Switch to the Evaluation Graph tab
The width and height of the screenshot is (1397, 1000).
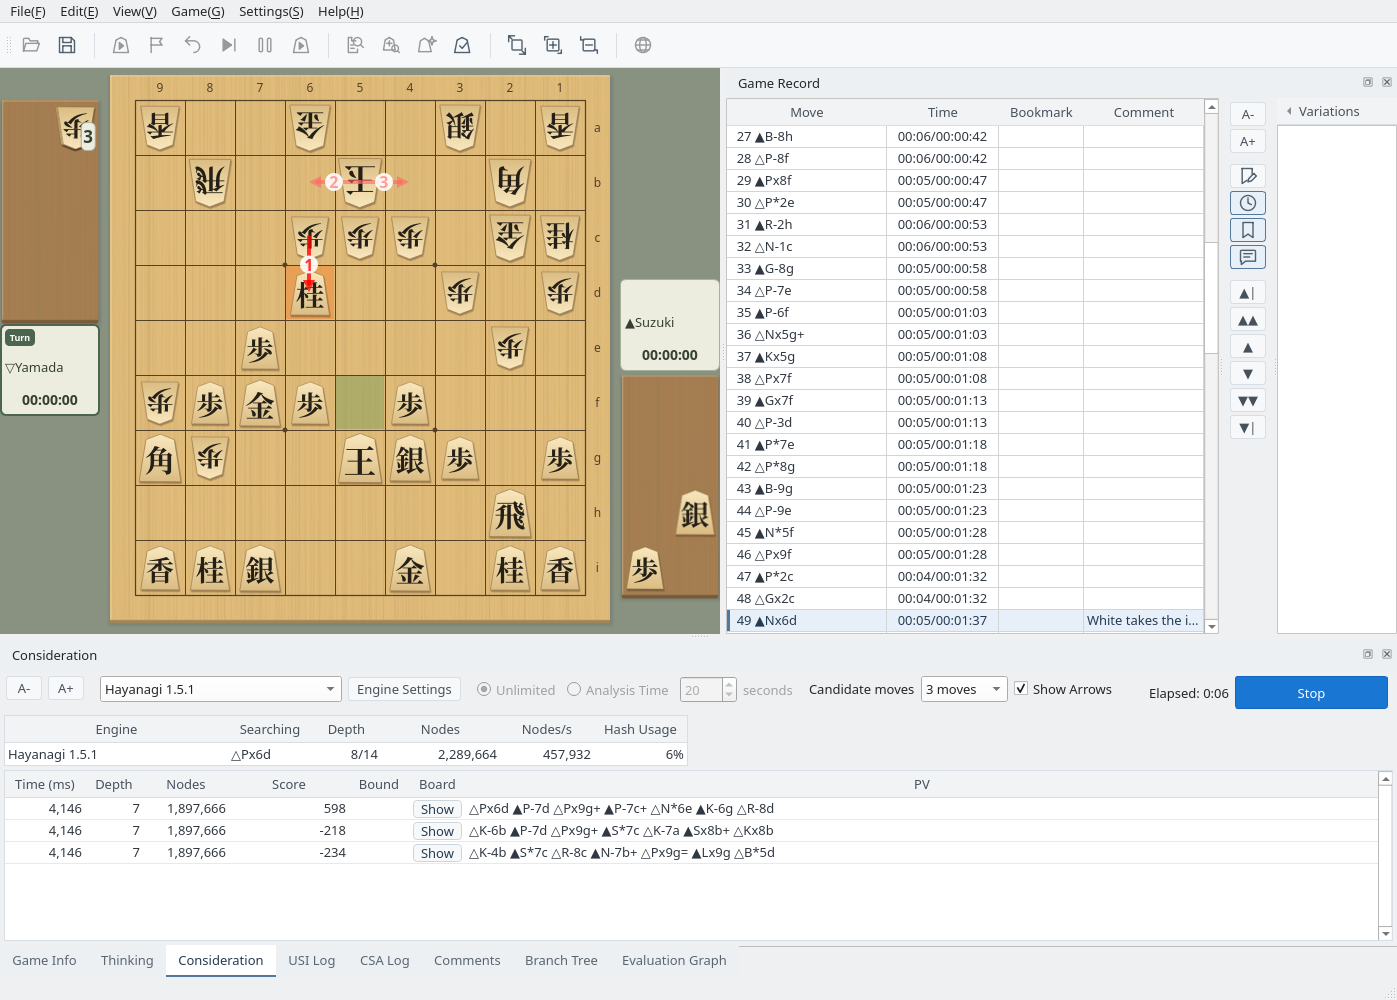coord(674,961)
